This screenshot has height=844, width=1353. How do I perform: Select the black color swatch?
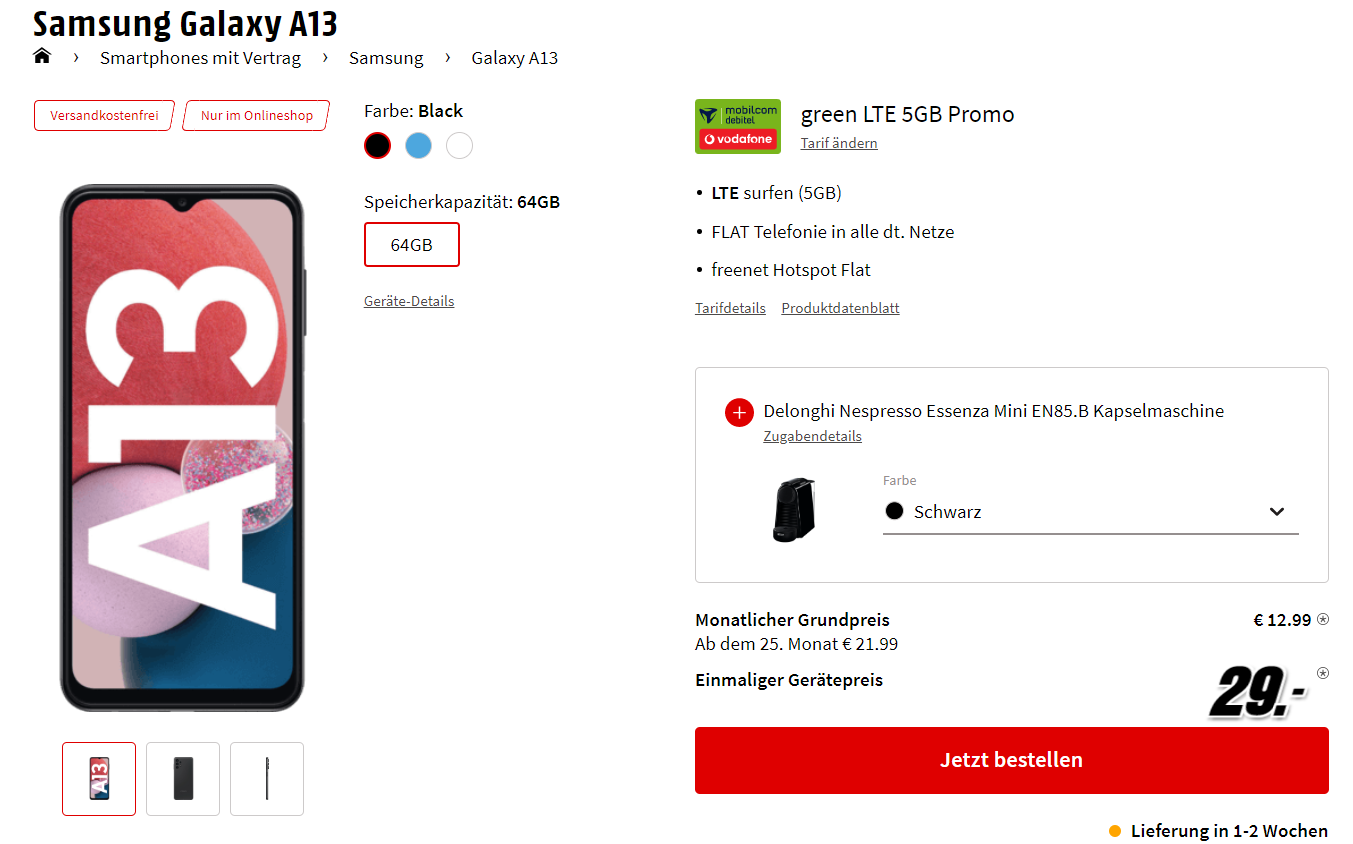point(377,146)
